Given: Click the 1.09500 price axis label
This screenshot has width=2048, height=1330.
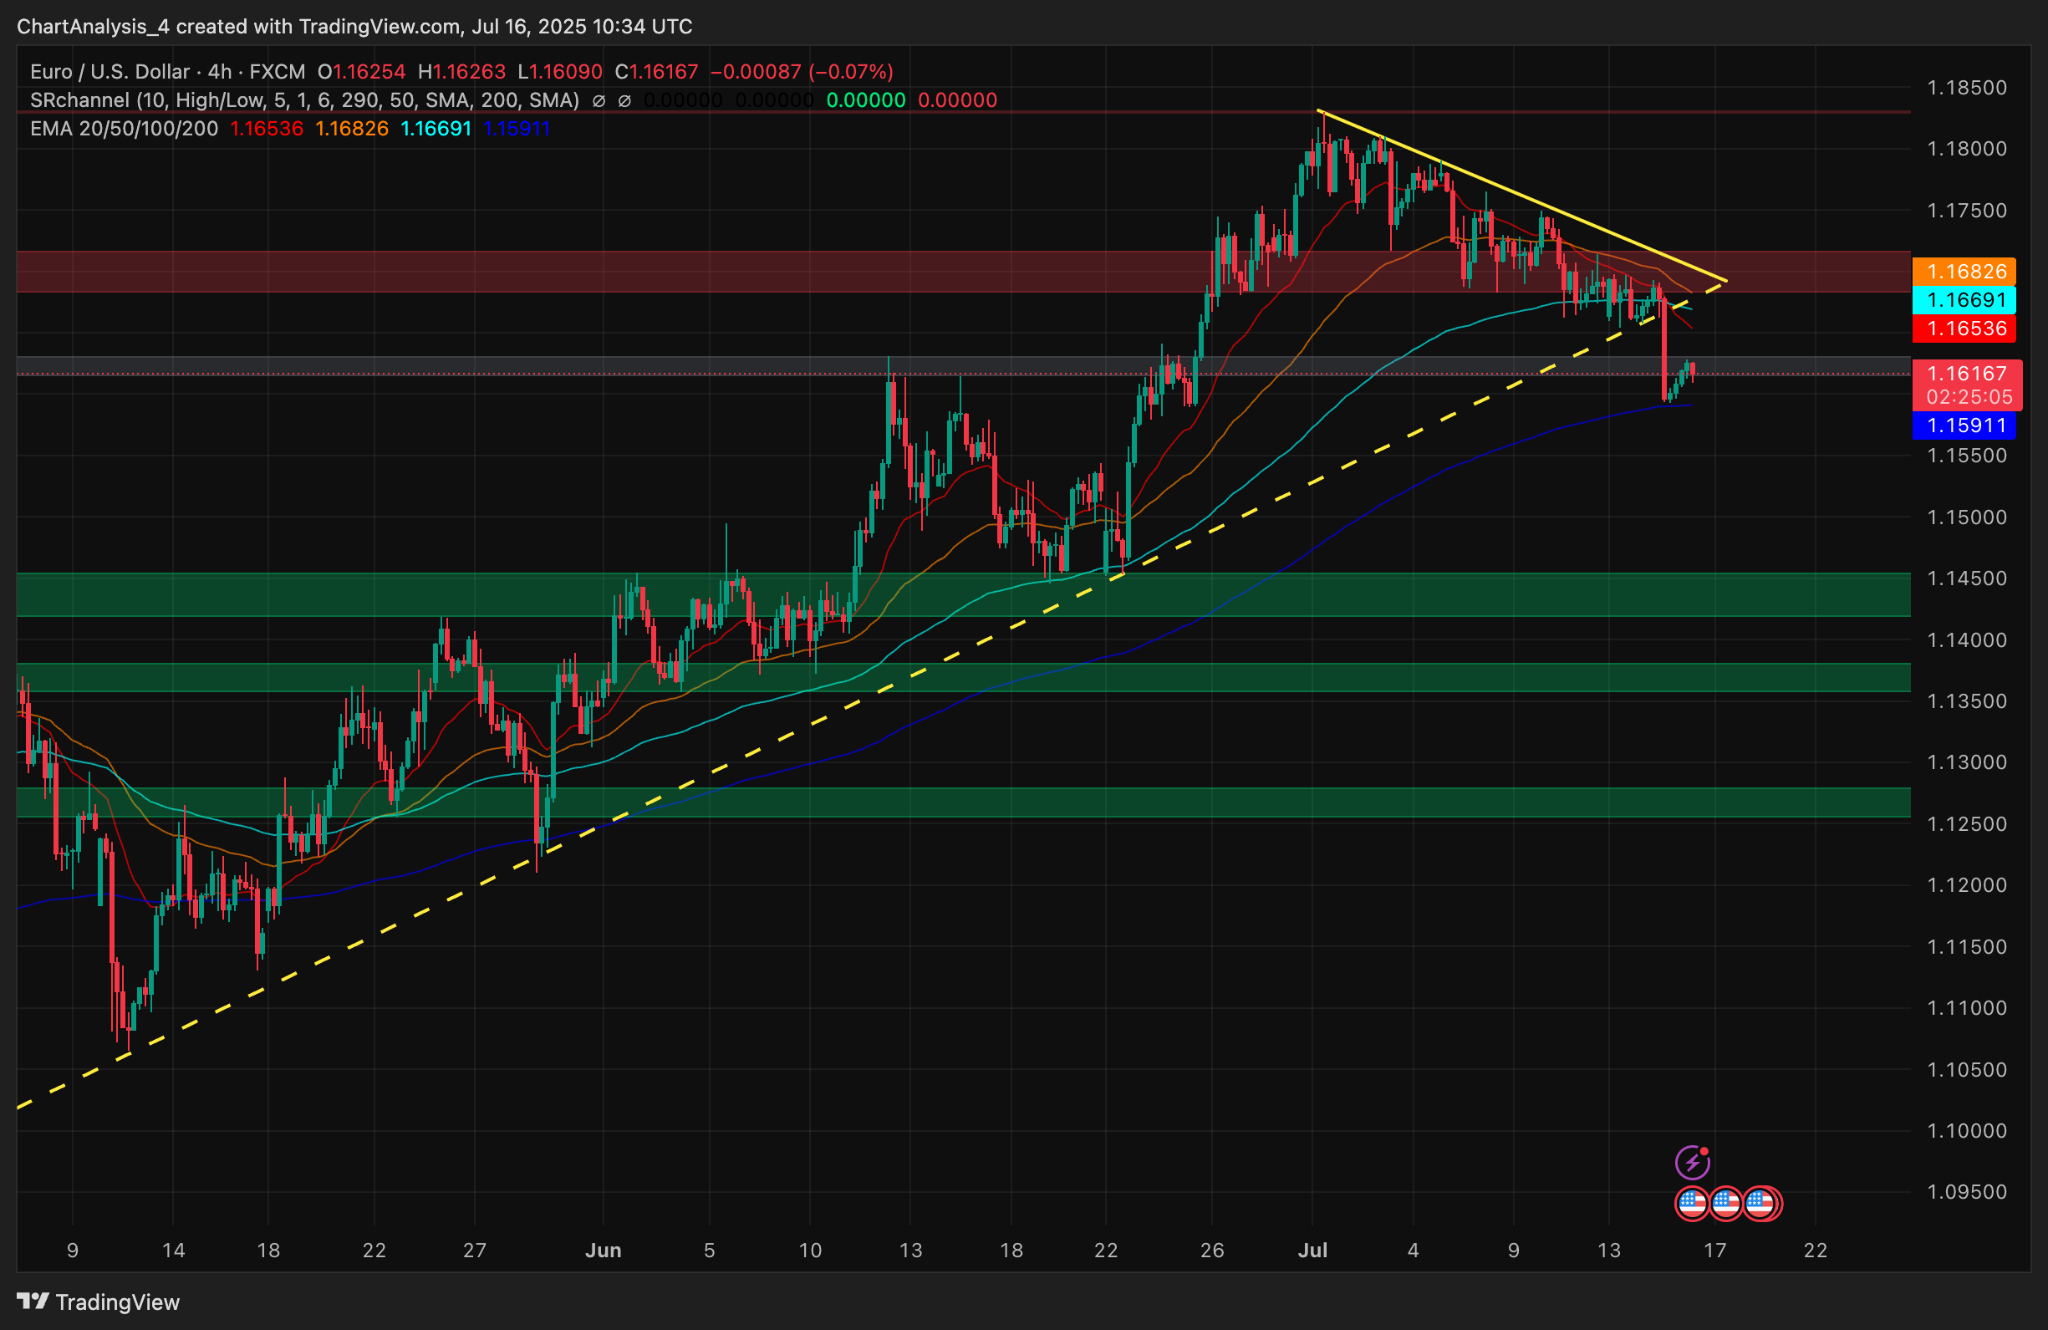Looking at the screenshot, I should (1967, 1192).
